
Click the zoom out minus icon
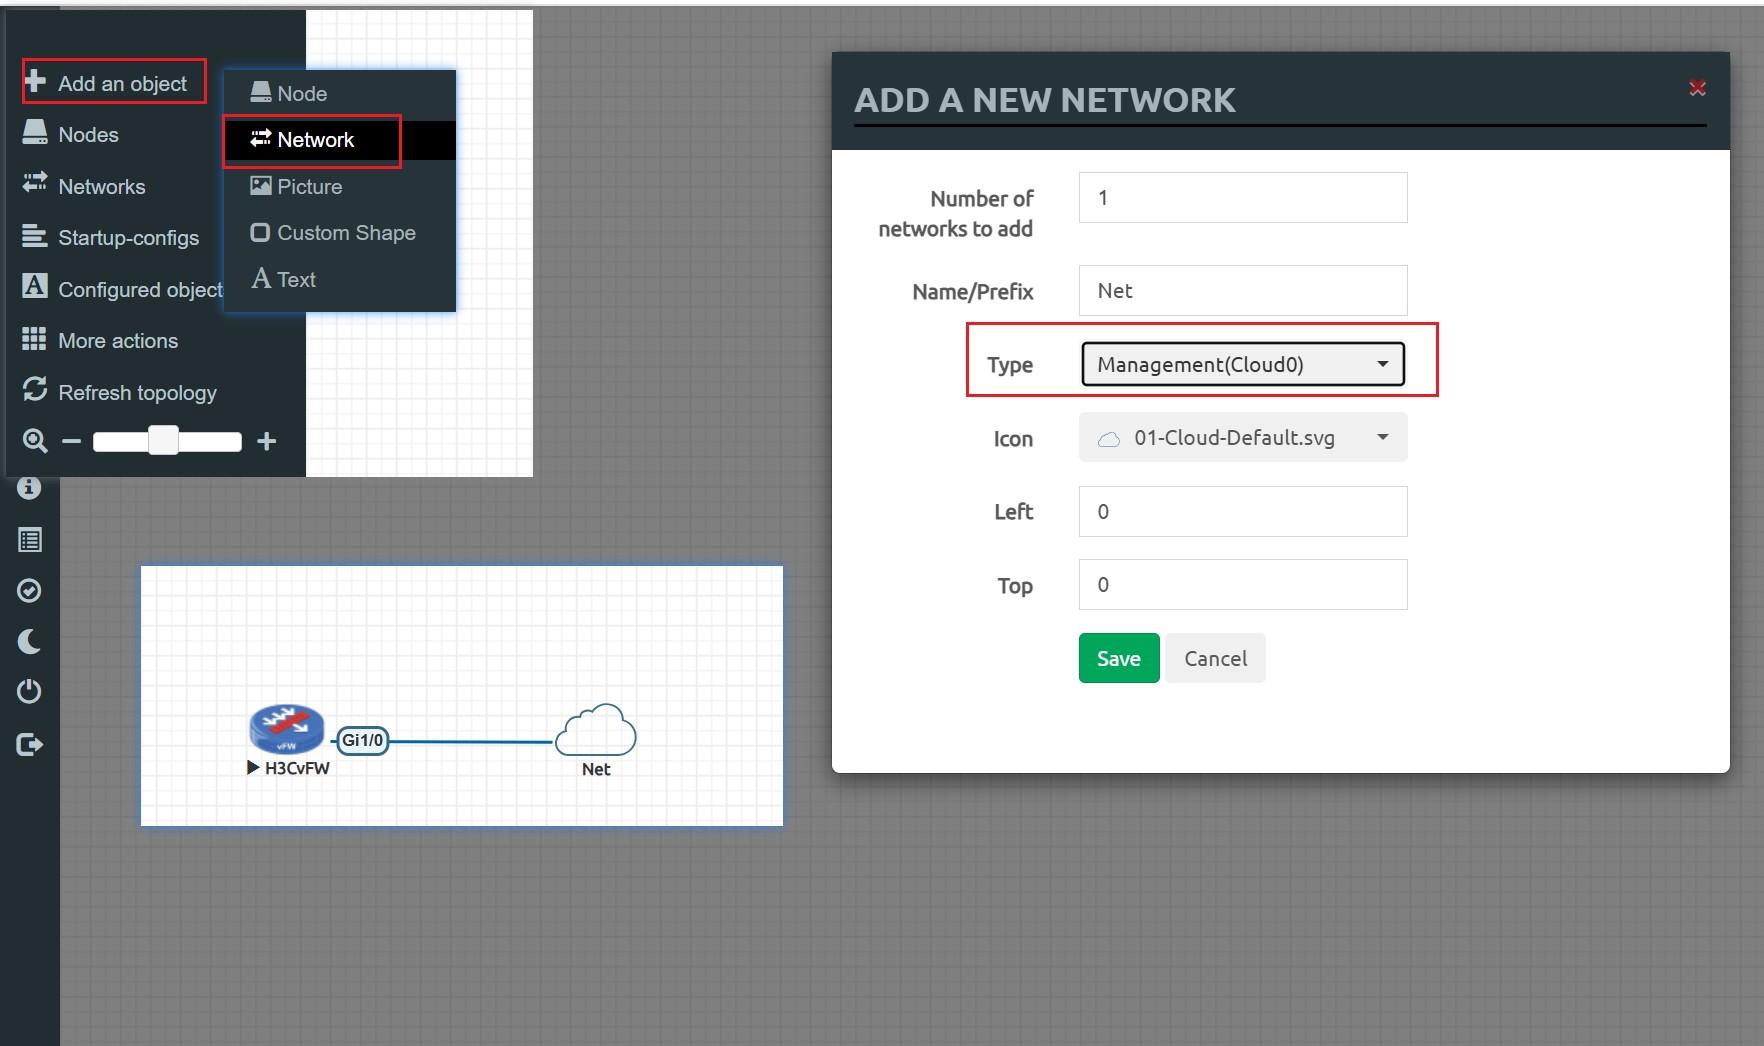(x=71, y=441)
